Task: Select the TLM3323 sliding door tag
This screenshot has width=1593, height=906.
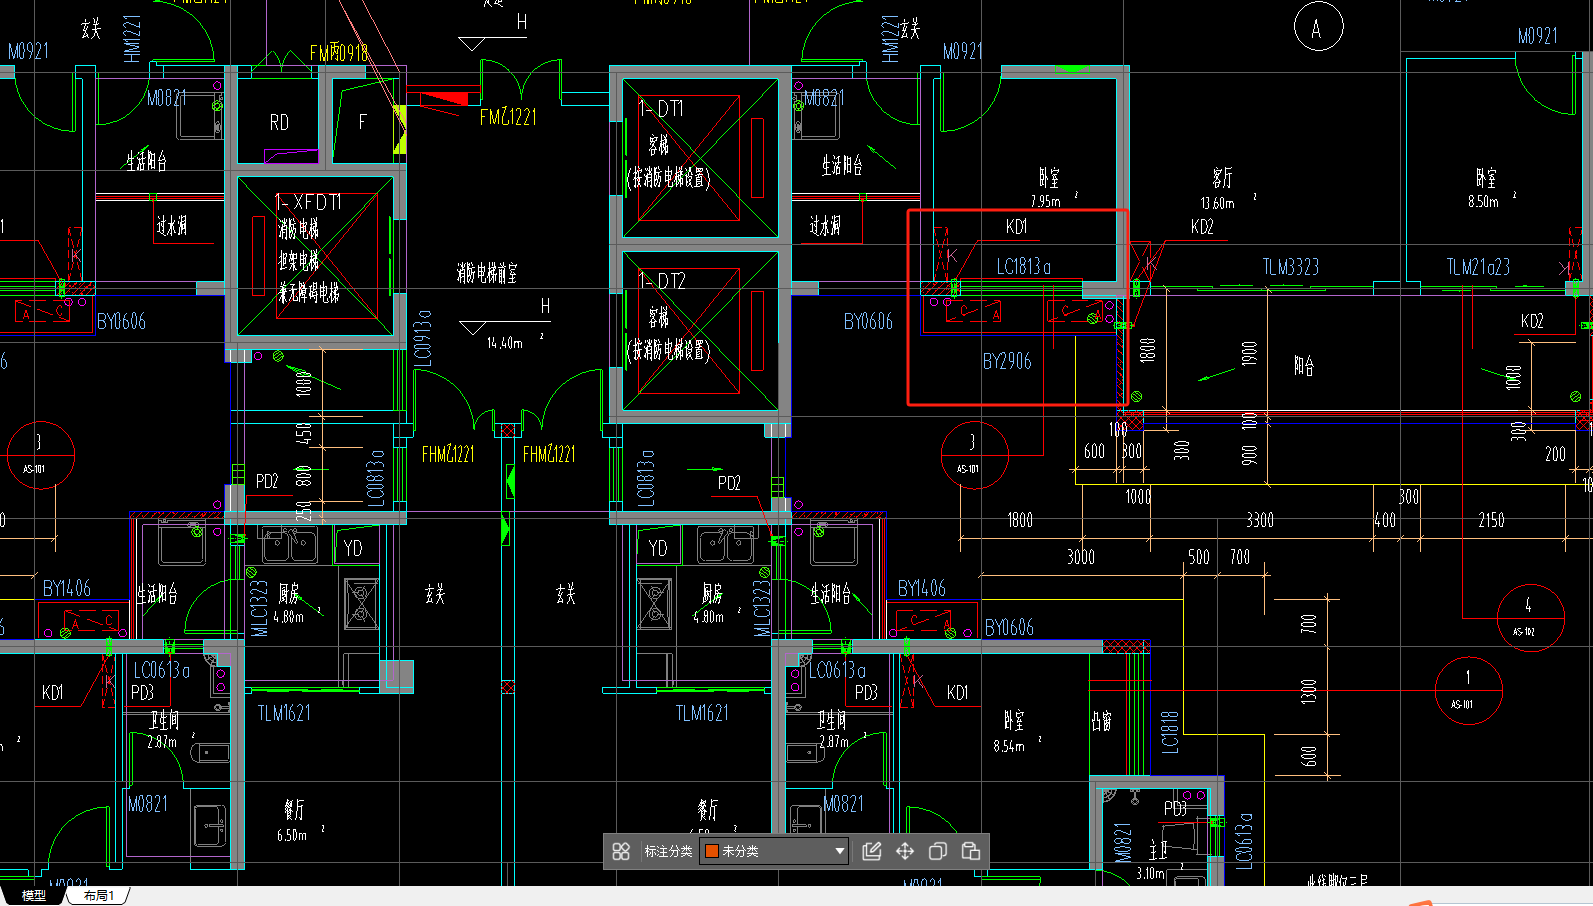Action: [x=1290, y=267]
